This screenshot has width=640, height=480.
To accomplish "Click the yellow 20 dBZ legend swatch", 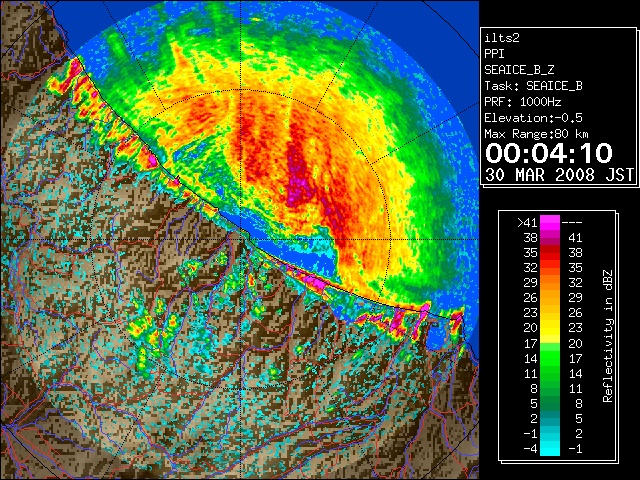I will 550,328.
